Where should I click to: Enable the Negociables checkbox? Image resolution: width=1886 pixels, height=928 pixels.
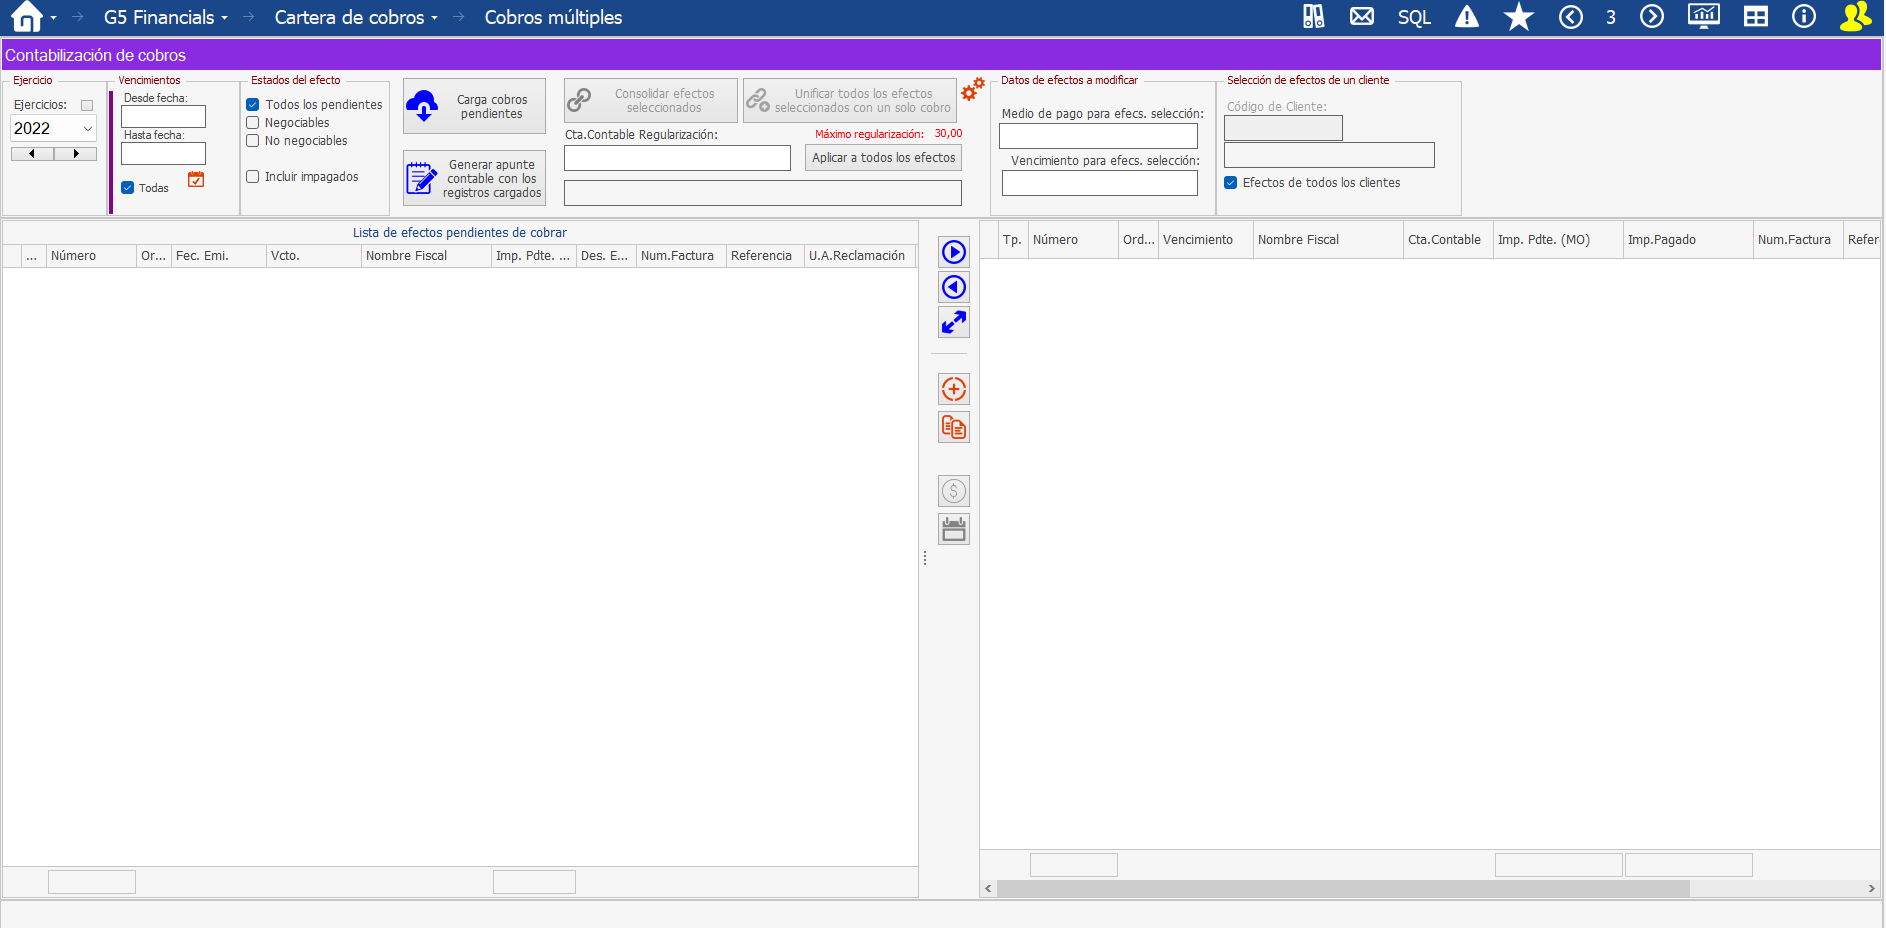tap(253, 123)
